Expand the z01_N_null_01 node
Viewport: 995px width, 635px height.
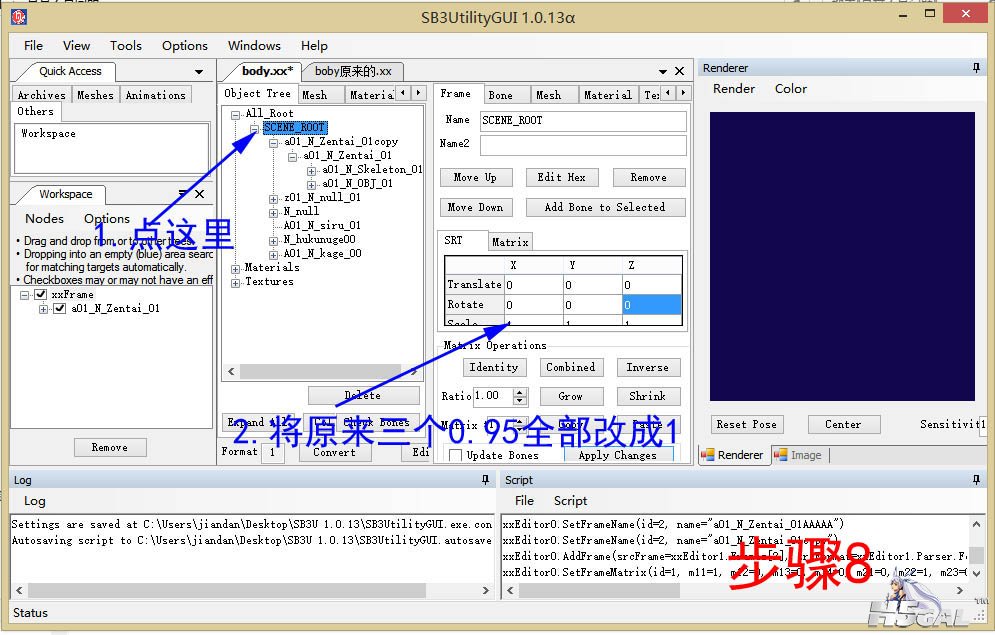click(x=273, y=199)
